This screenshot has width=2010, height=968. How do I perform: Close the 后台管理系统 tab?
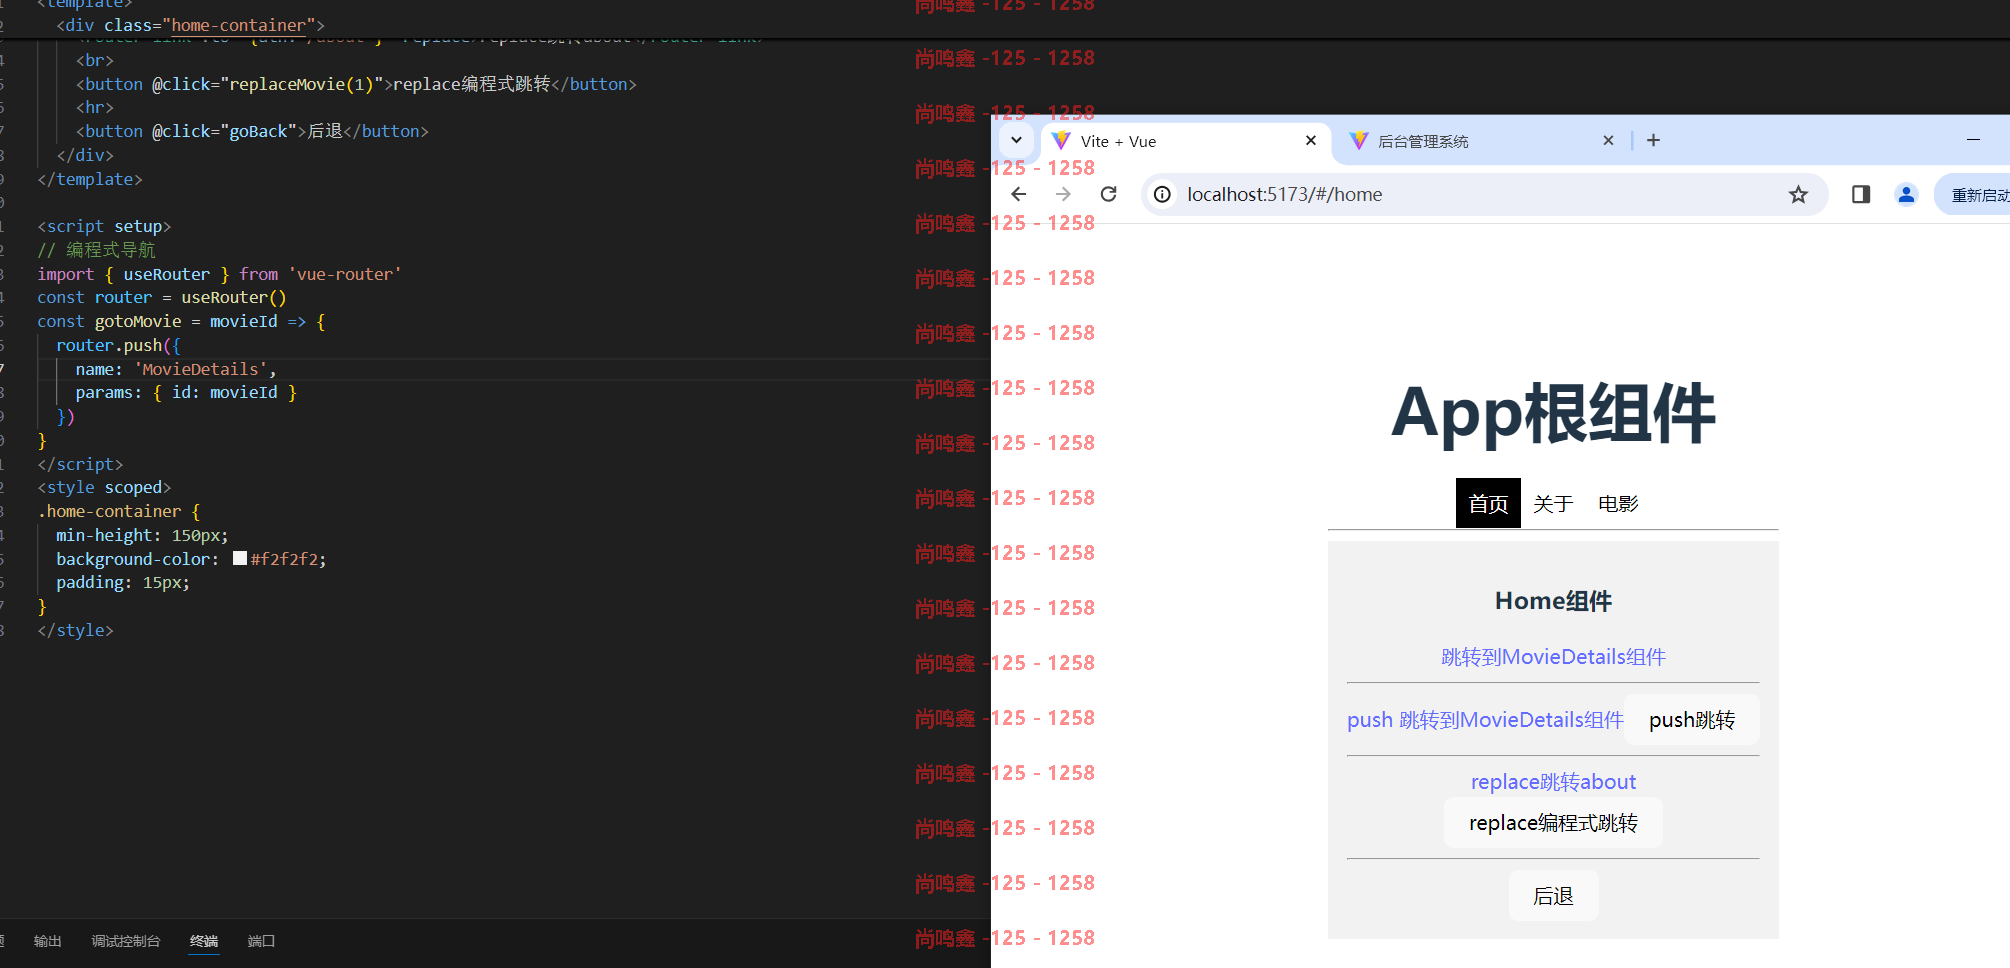pos(1608,140)
